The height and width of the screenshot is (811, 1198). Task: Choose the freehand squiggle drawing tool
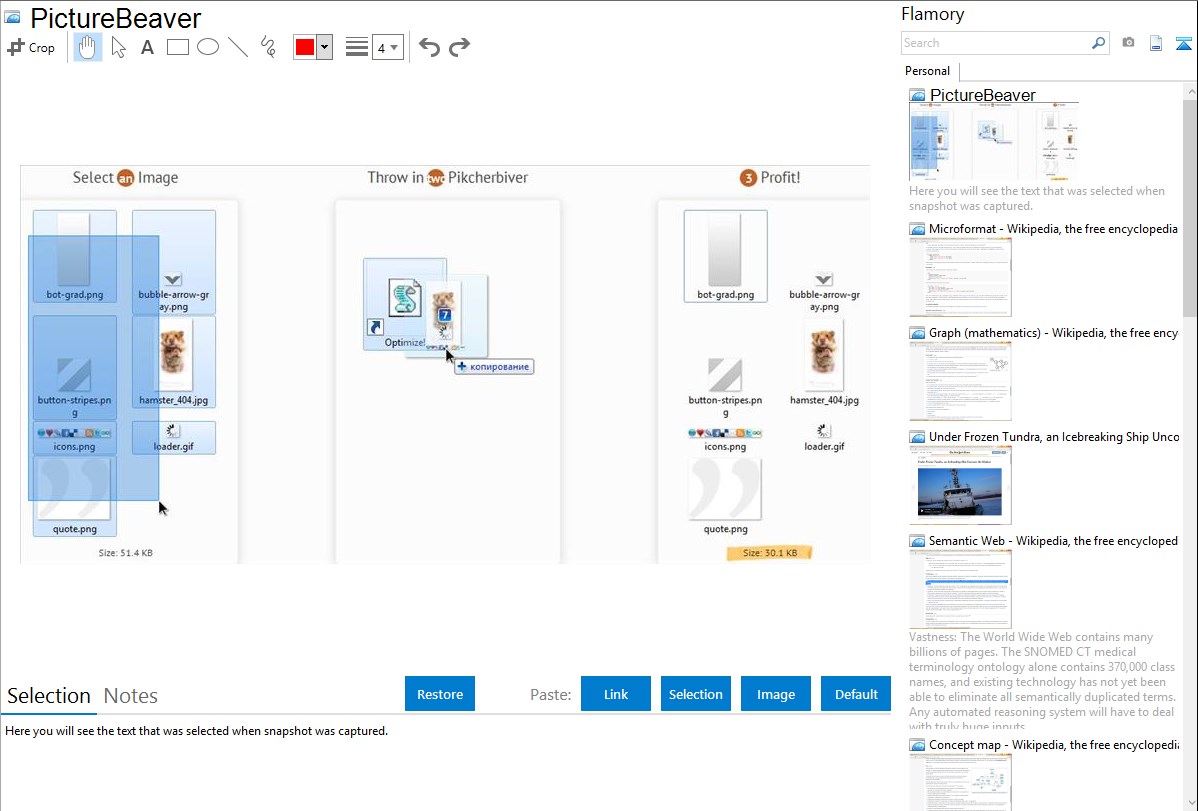[x=268, y=47]
